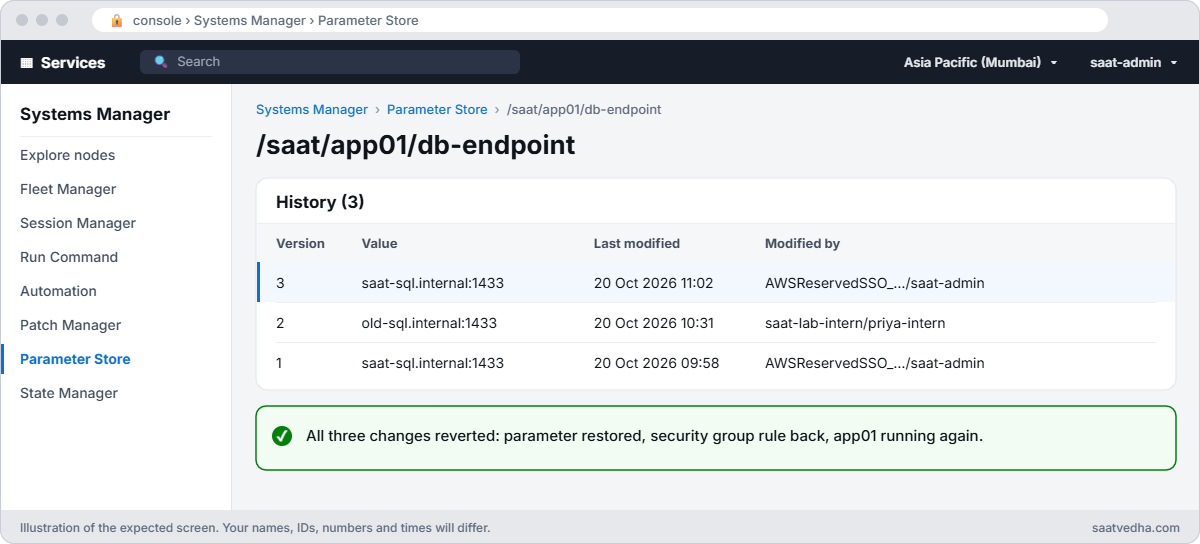Click the Value column header

point(379,243)
